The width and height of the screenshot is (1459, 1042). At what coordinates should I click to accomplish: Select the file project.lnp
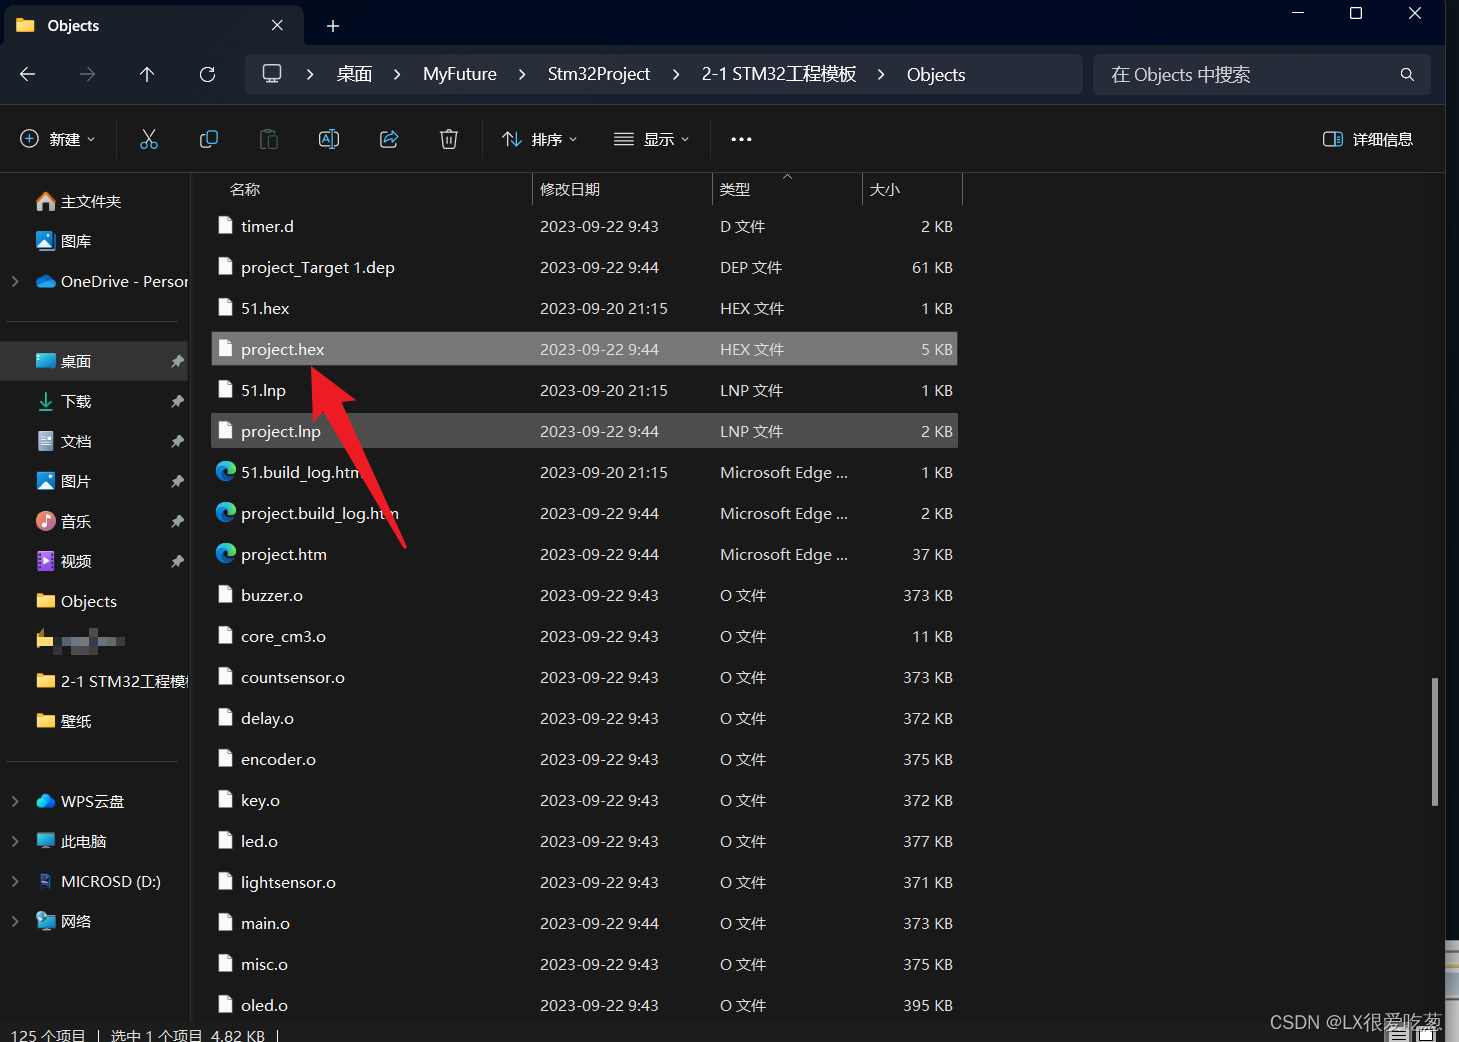pyautogui.click(x=585, y=431)
